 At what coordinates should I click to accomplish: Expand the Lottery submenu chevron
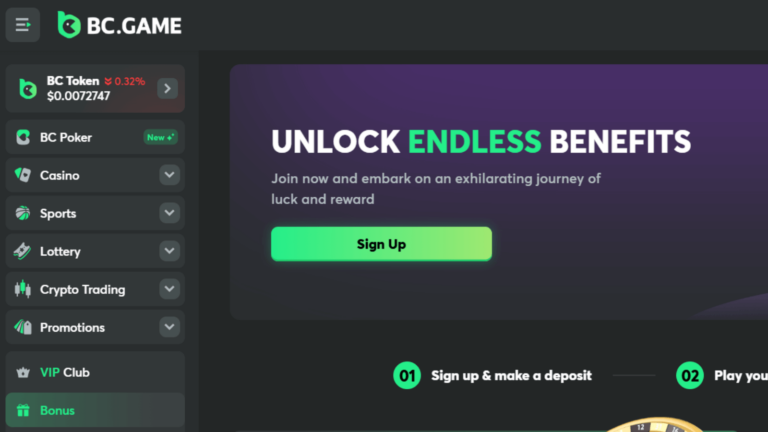[169, 251]
